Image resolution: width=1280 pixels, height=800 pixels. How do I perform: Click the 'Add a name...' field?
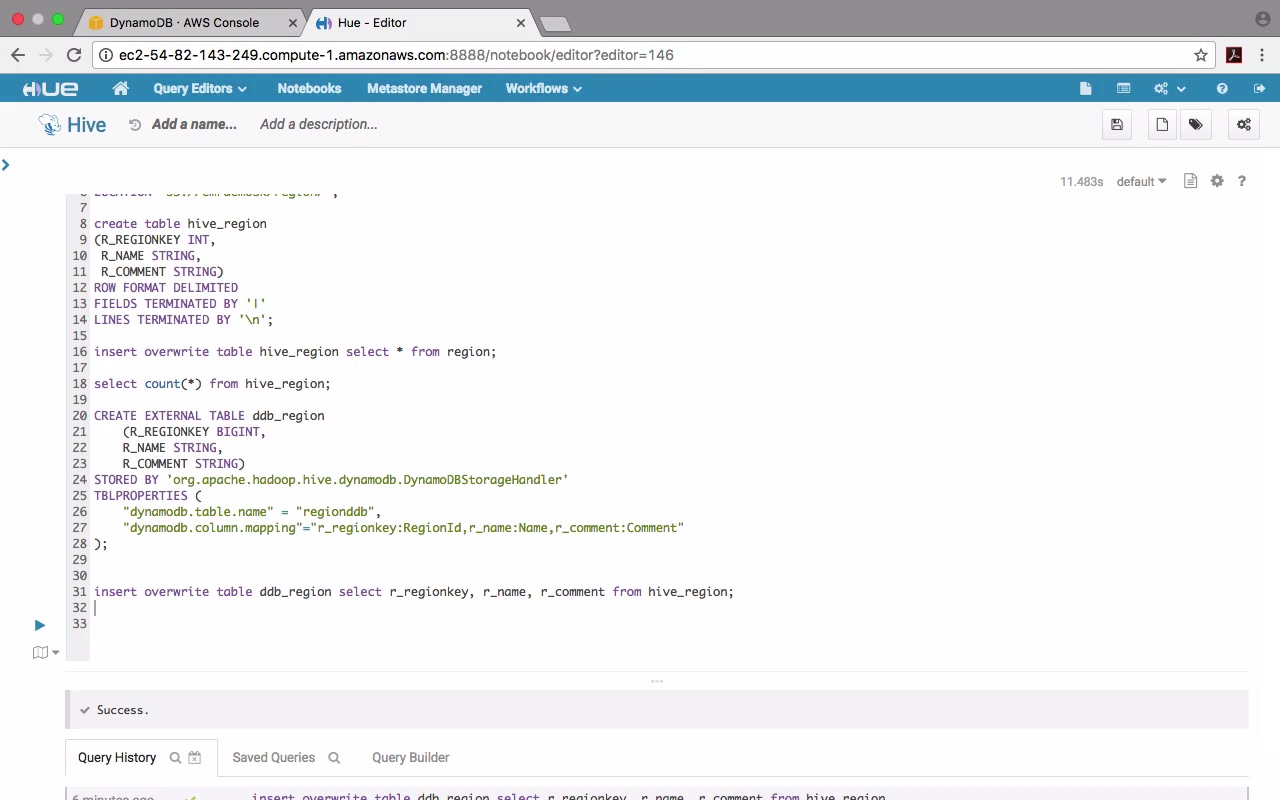(x=194, y=124)
